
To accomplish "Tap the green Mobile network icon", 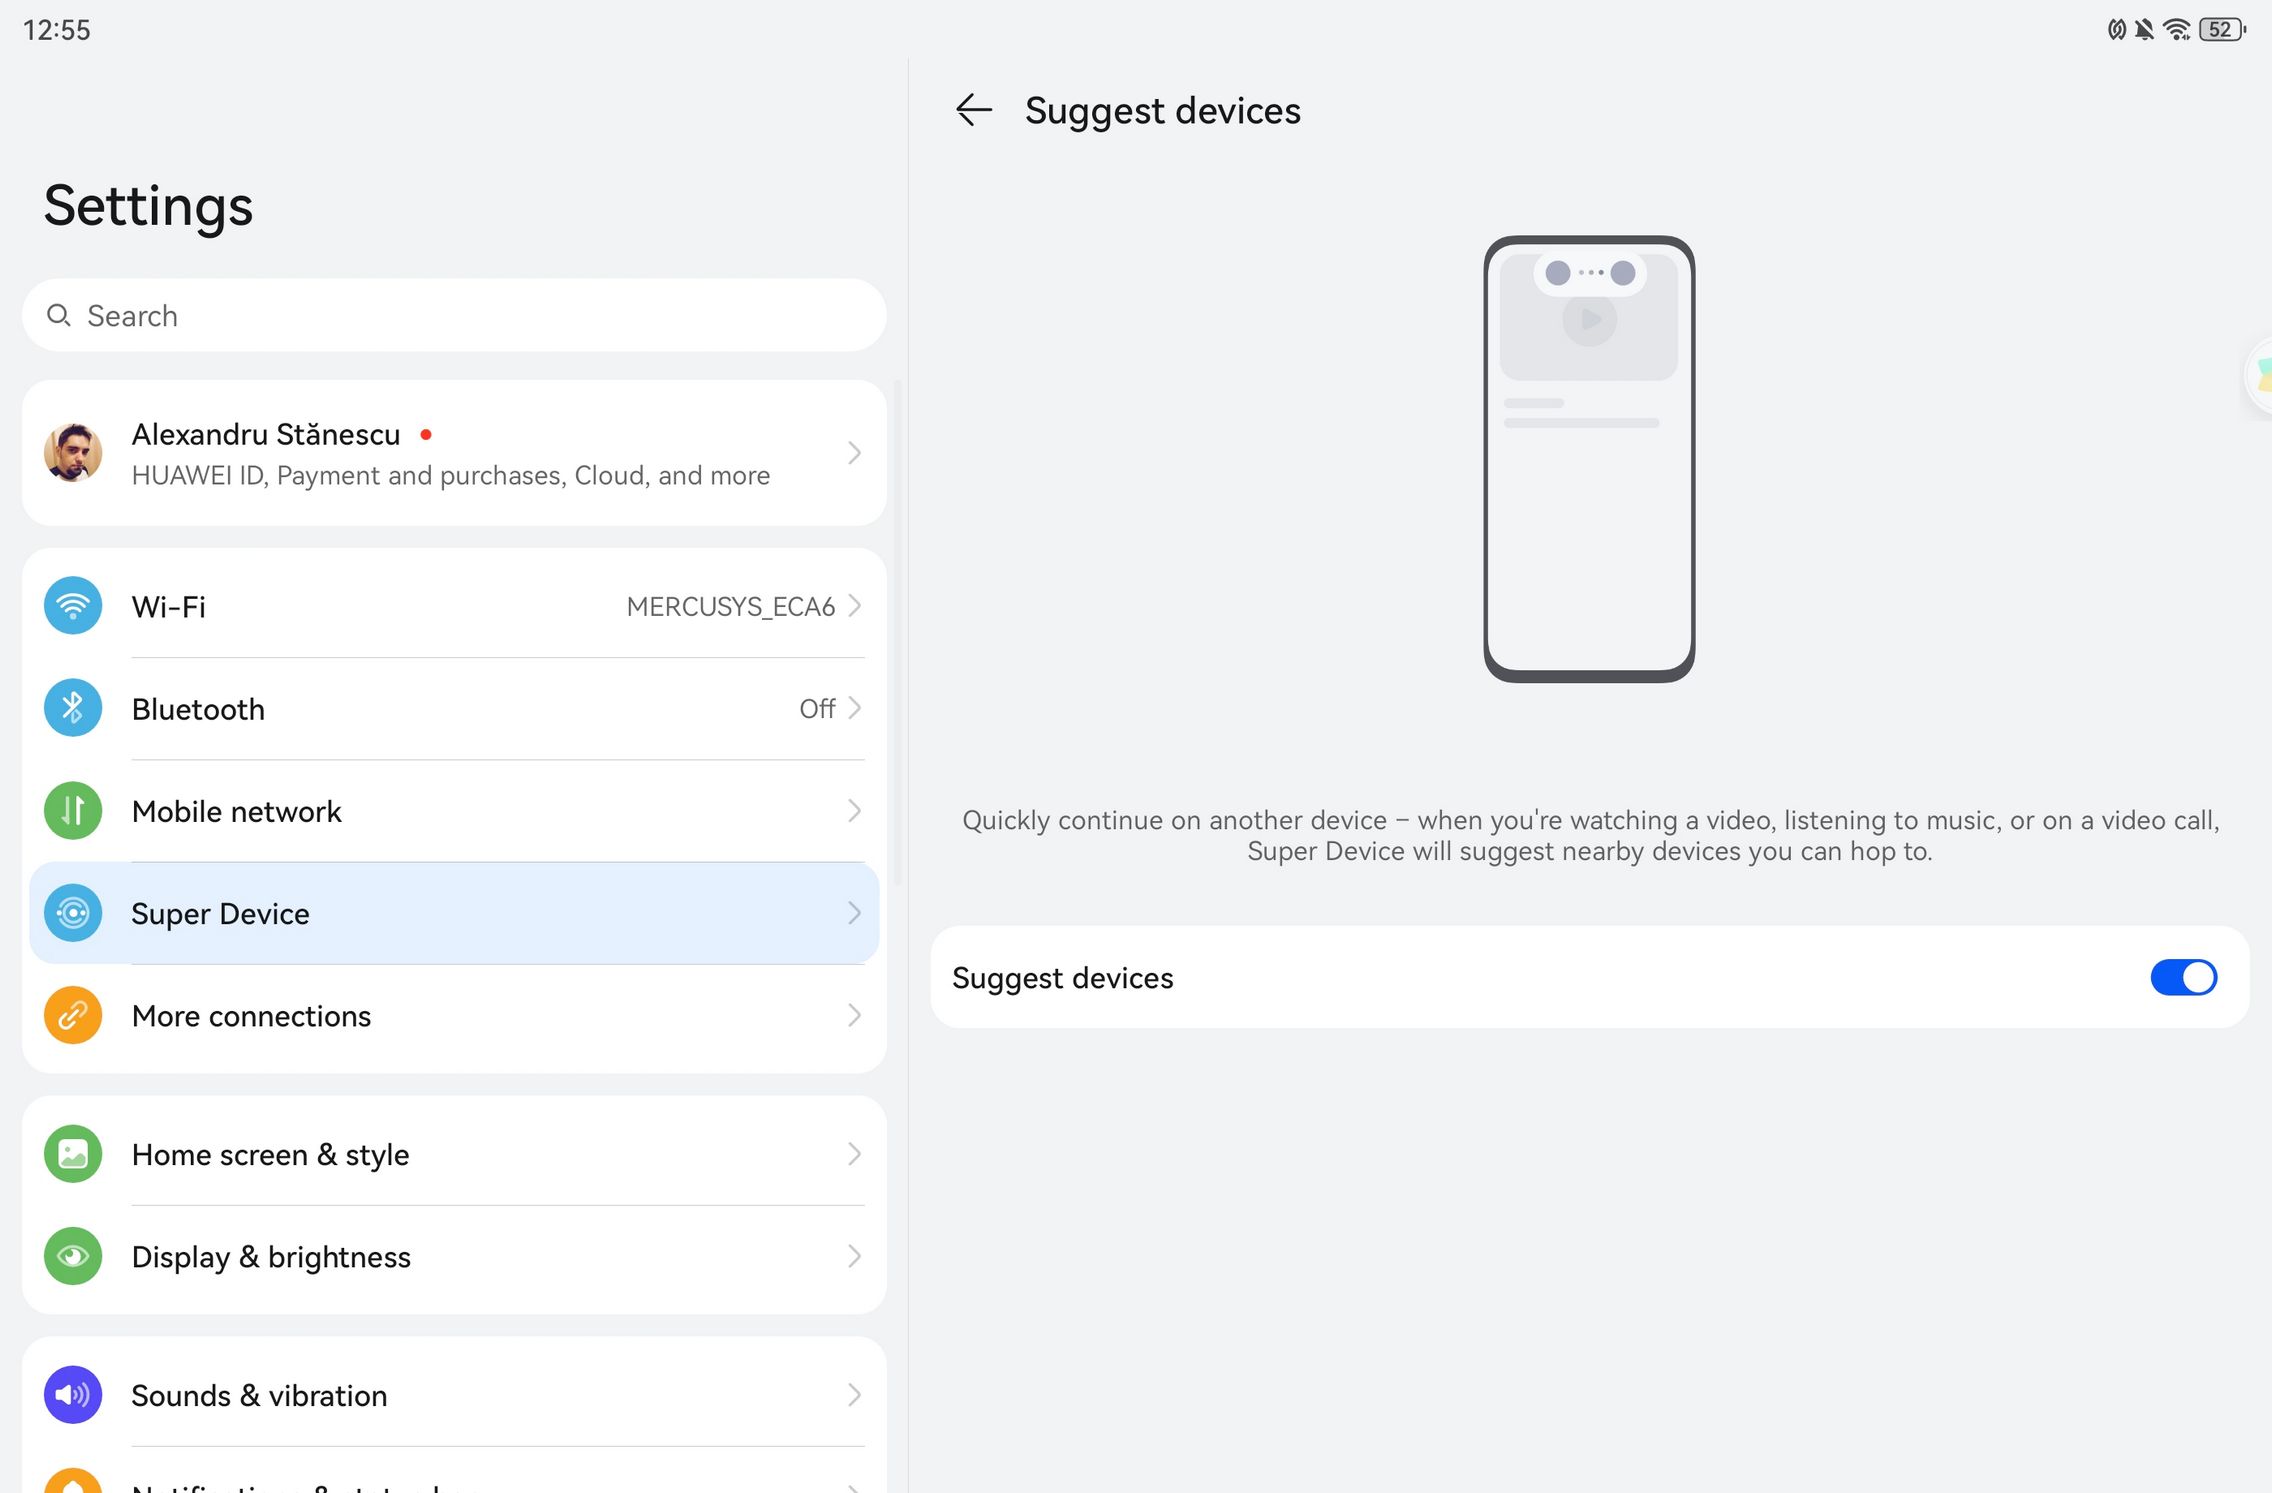I will tap(73, 811).
